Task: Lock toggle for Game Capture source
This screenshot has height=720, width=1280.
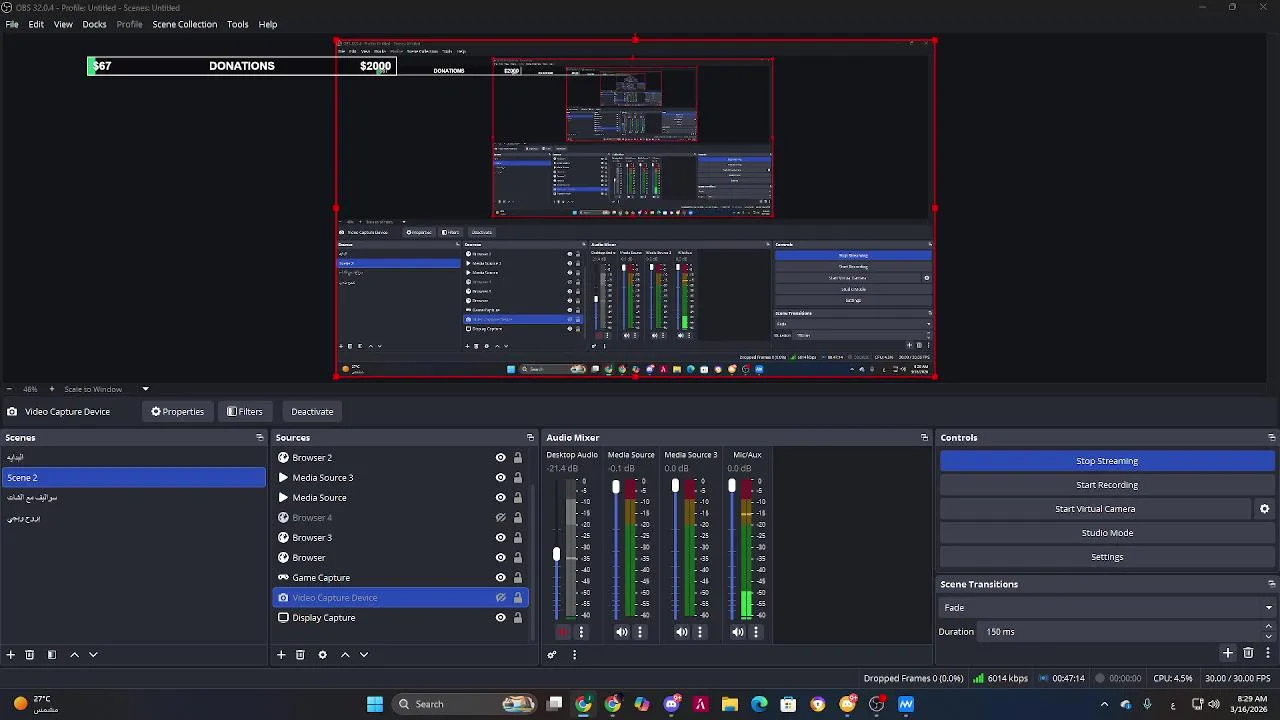Action: click(x=517, y=578)
